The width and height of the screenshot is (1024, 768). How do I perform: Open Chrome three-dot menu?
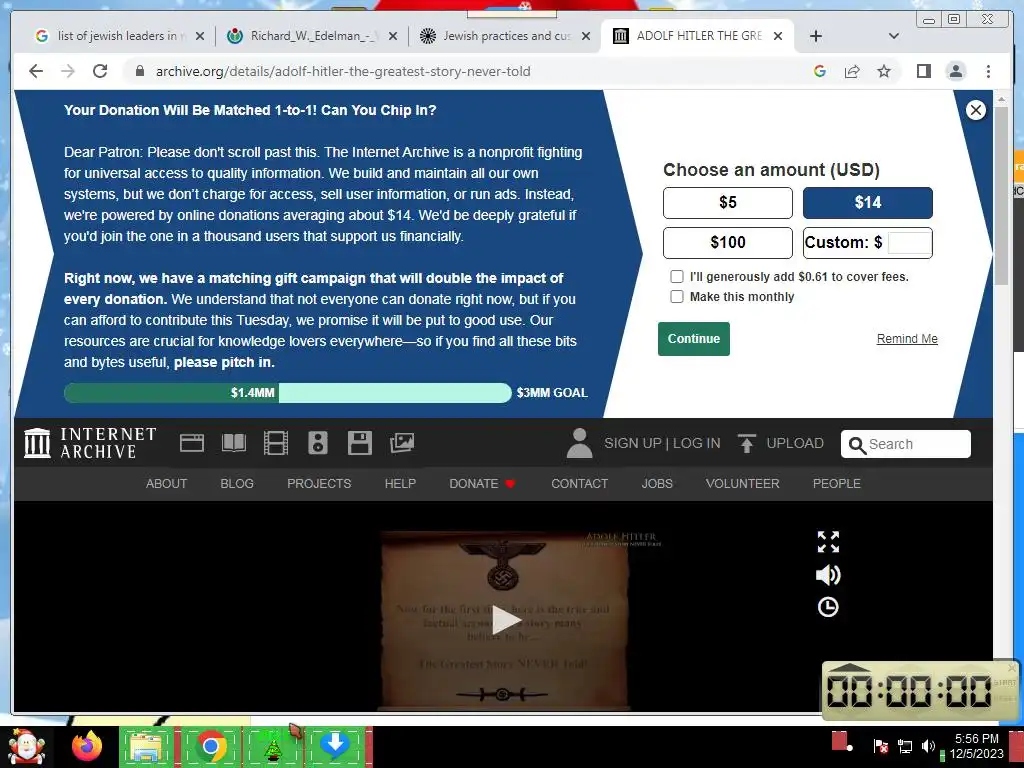(988, 71)
